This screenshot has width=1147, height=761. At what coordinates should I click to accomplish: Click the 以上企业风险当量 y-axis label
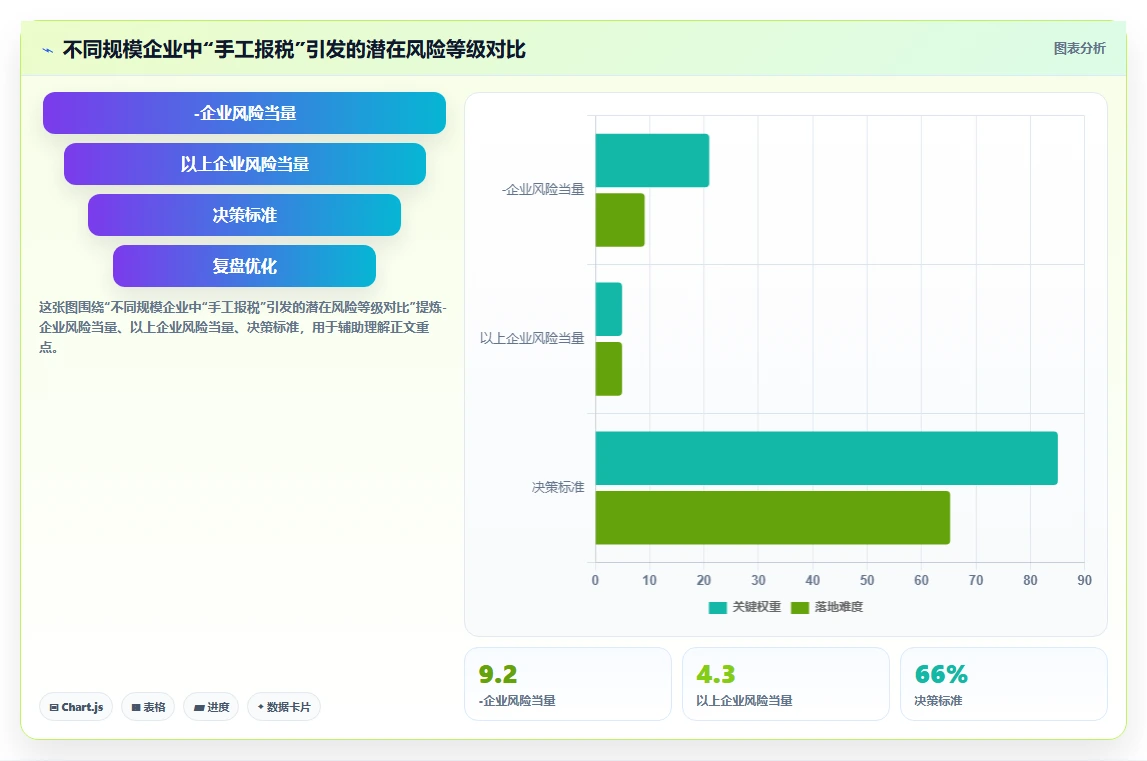pos(532,338)
